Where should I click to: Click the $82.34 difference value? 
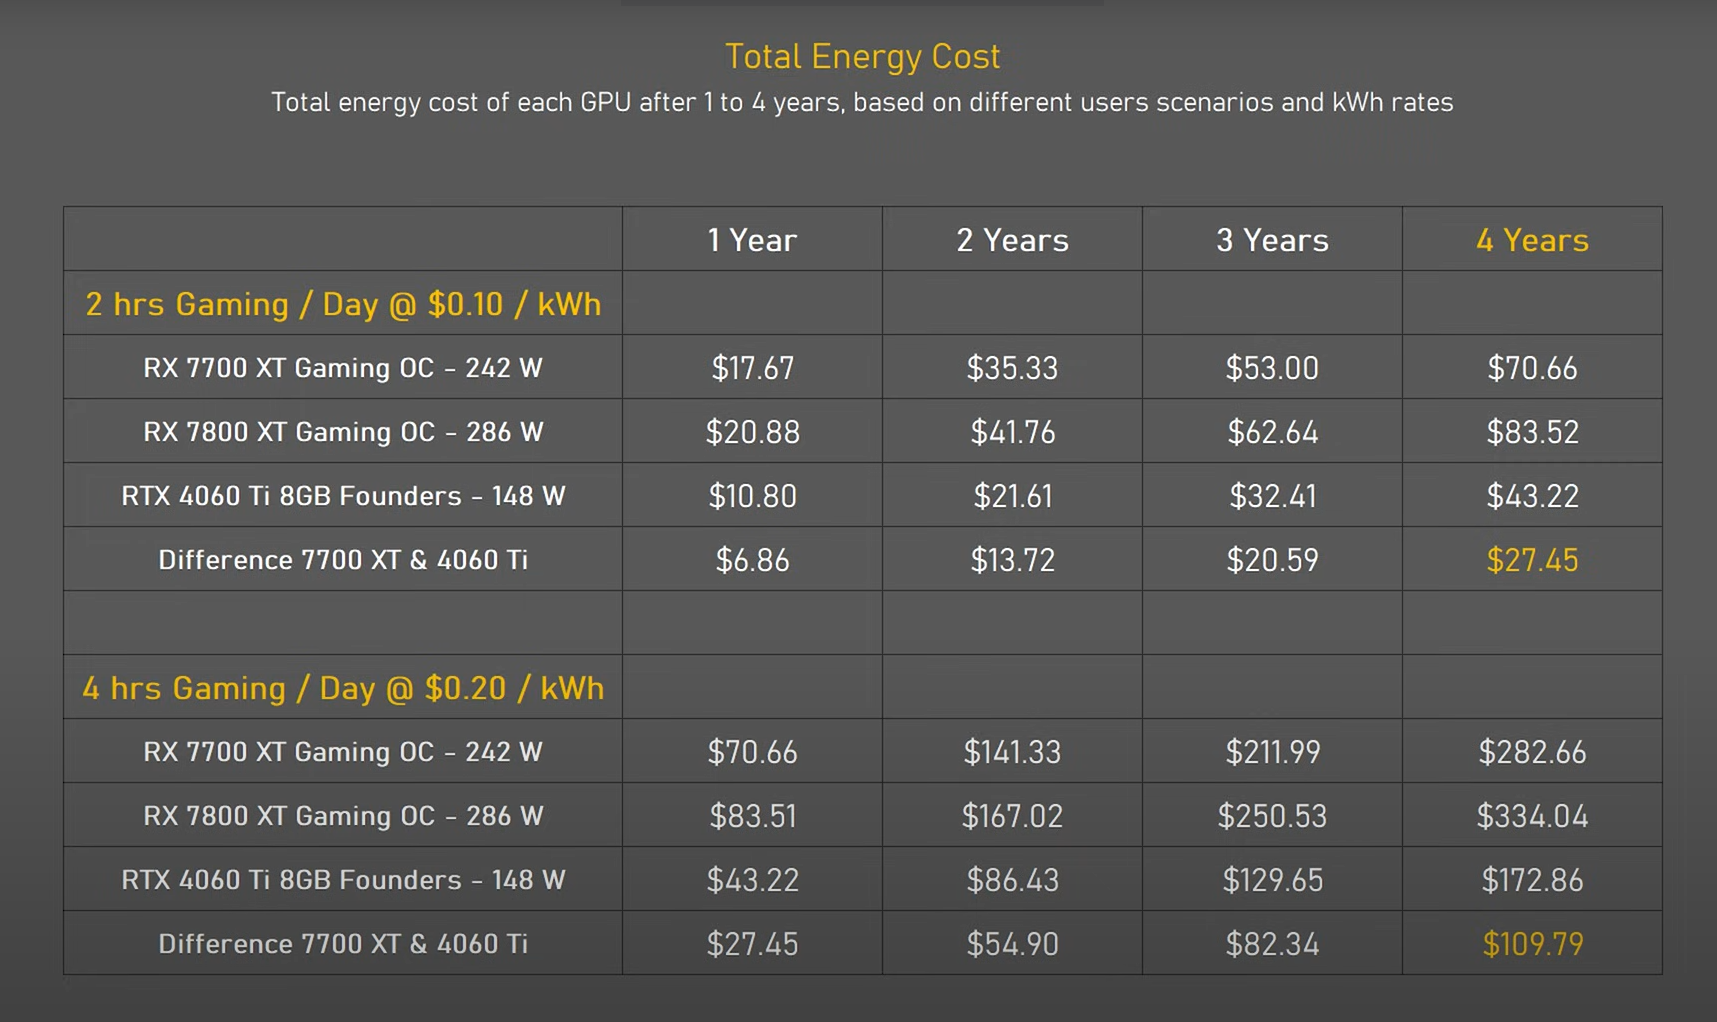coord(1272,944)
